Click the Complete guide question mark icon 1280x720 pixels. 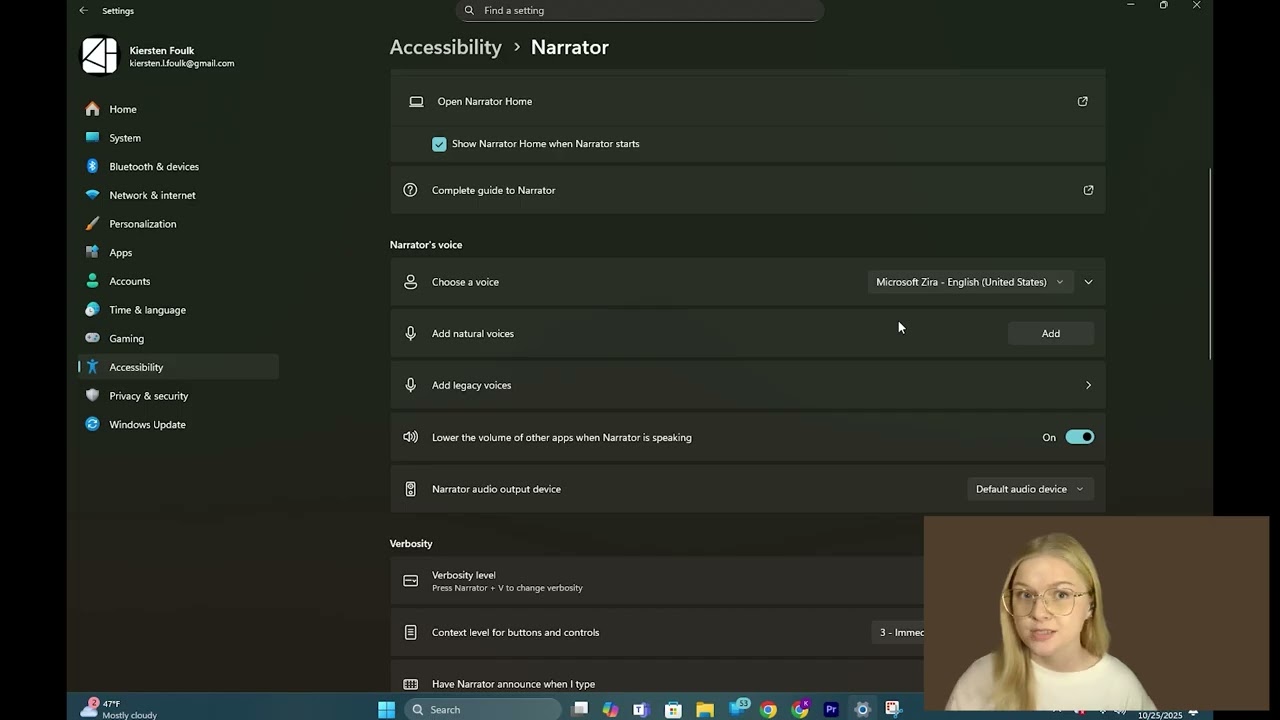(410, 190)
